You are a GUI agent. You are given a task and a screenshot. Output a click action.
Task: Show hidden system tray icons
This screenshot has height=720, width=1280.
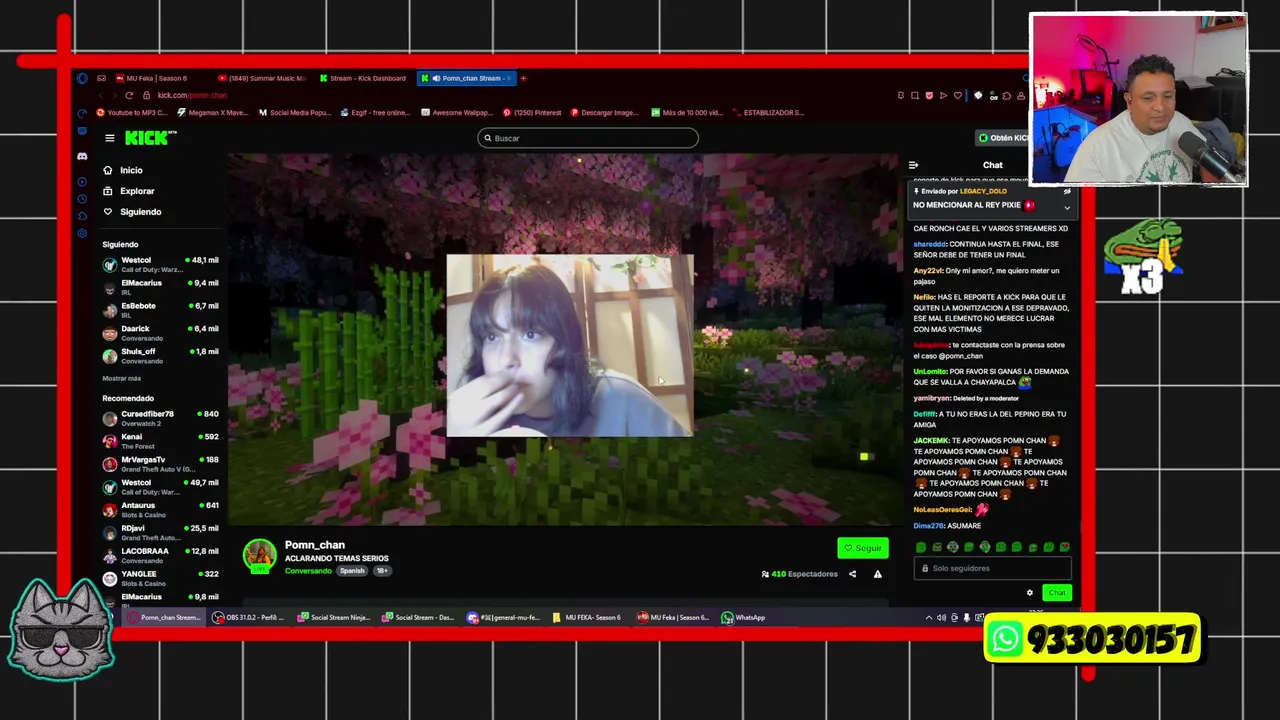click(928, 618)
